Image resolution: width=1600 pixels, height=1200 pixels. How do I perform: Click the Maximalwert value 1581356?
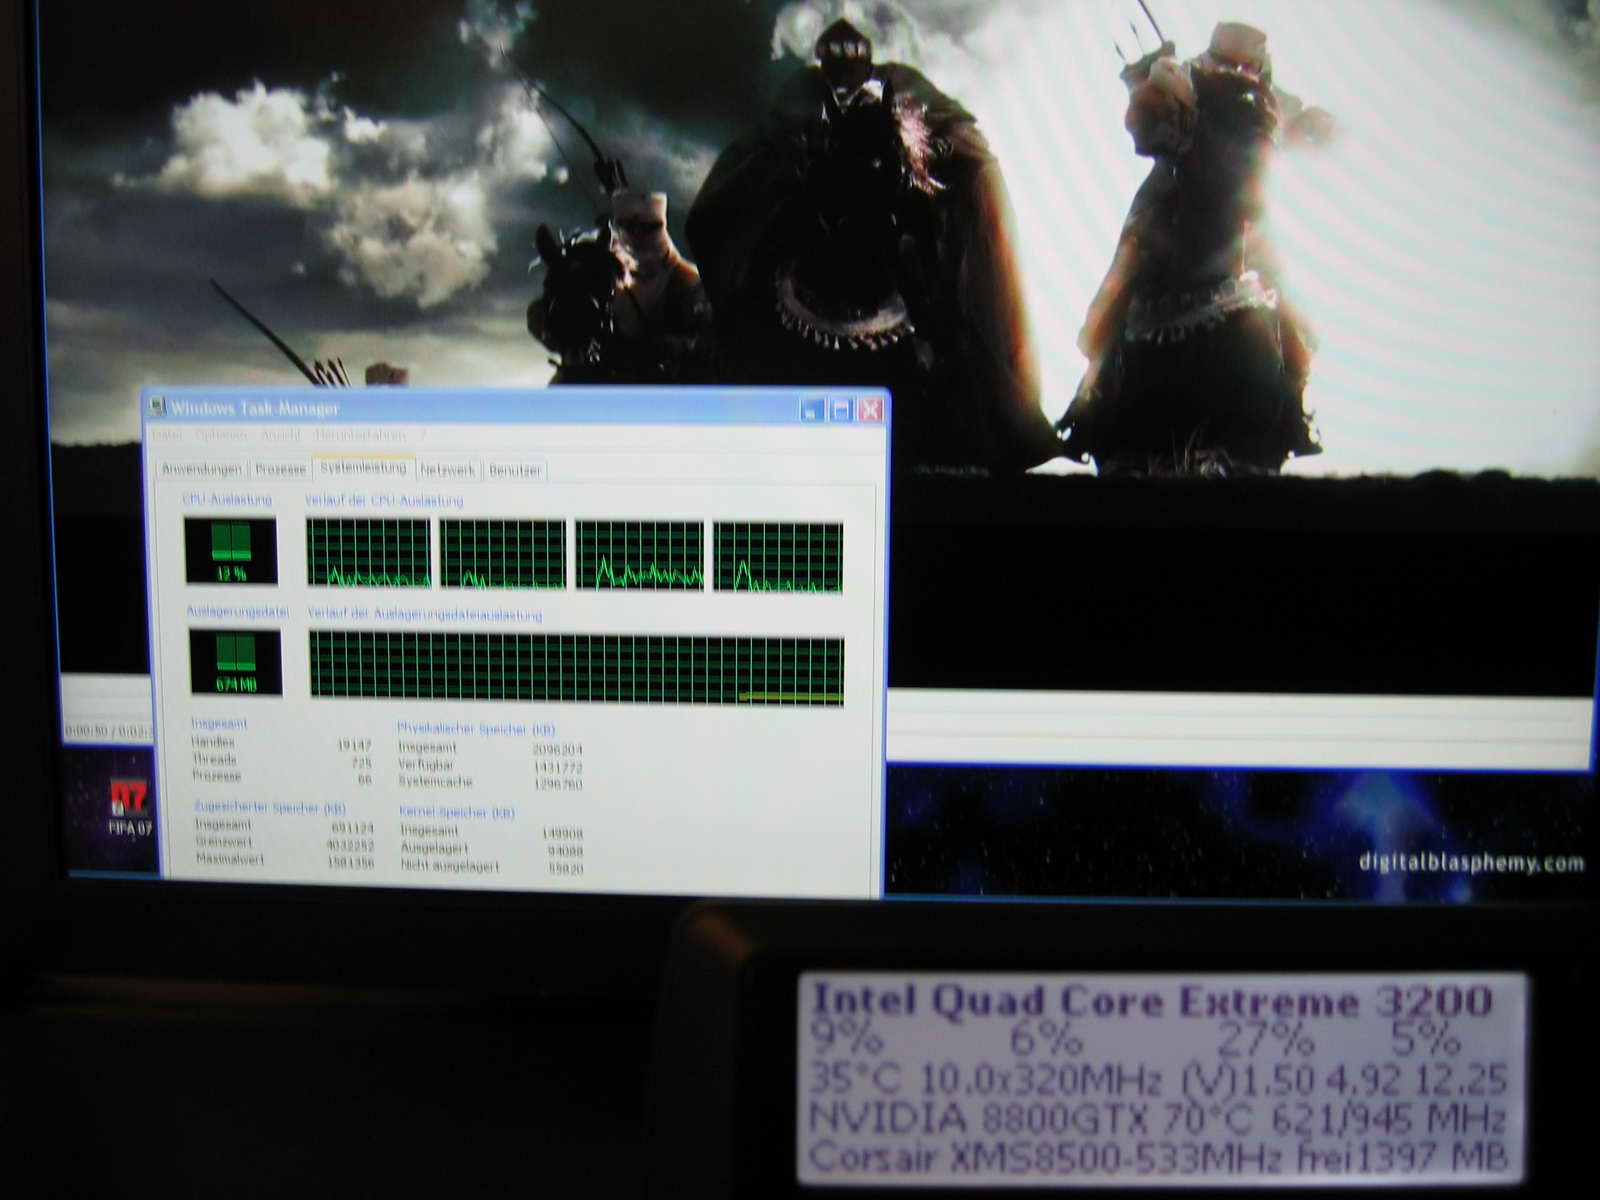tap(350, 862)
